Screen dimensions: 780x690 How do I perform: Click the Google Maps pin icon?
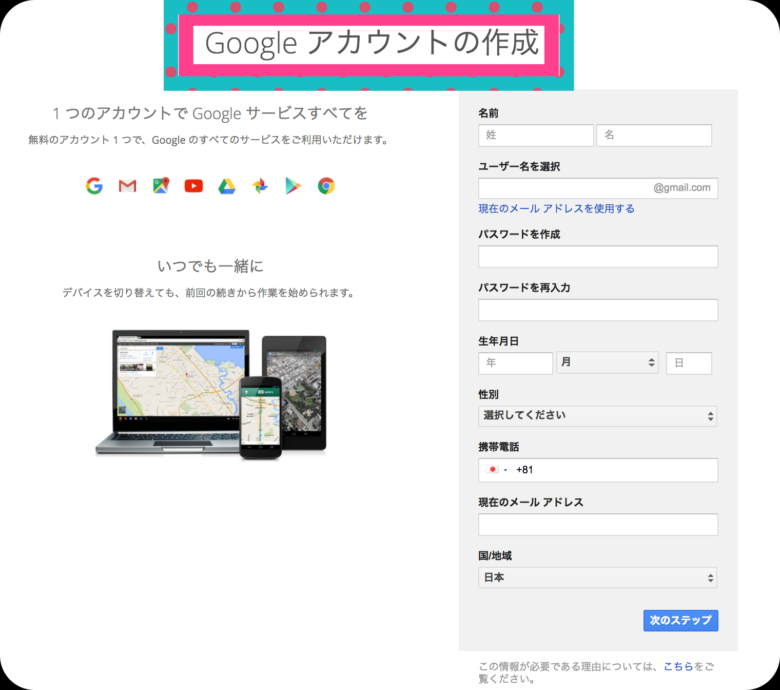pos(161,186)
